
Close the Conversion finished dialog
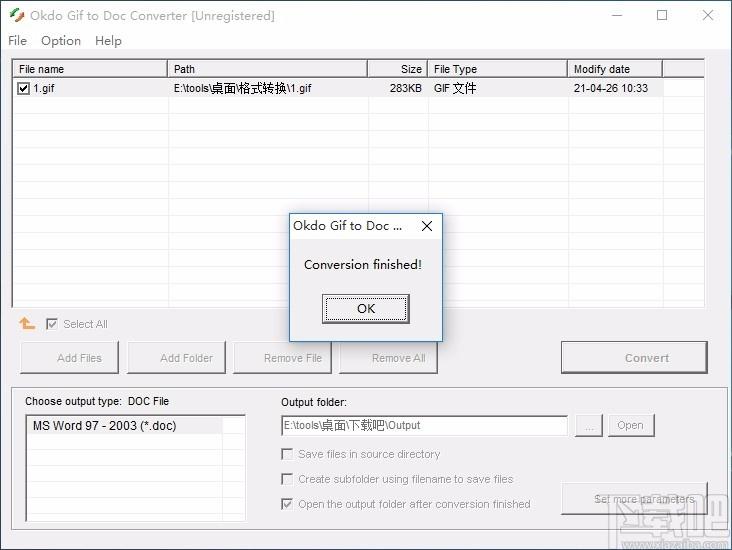click(x=427, y=226)
